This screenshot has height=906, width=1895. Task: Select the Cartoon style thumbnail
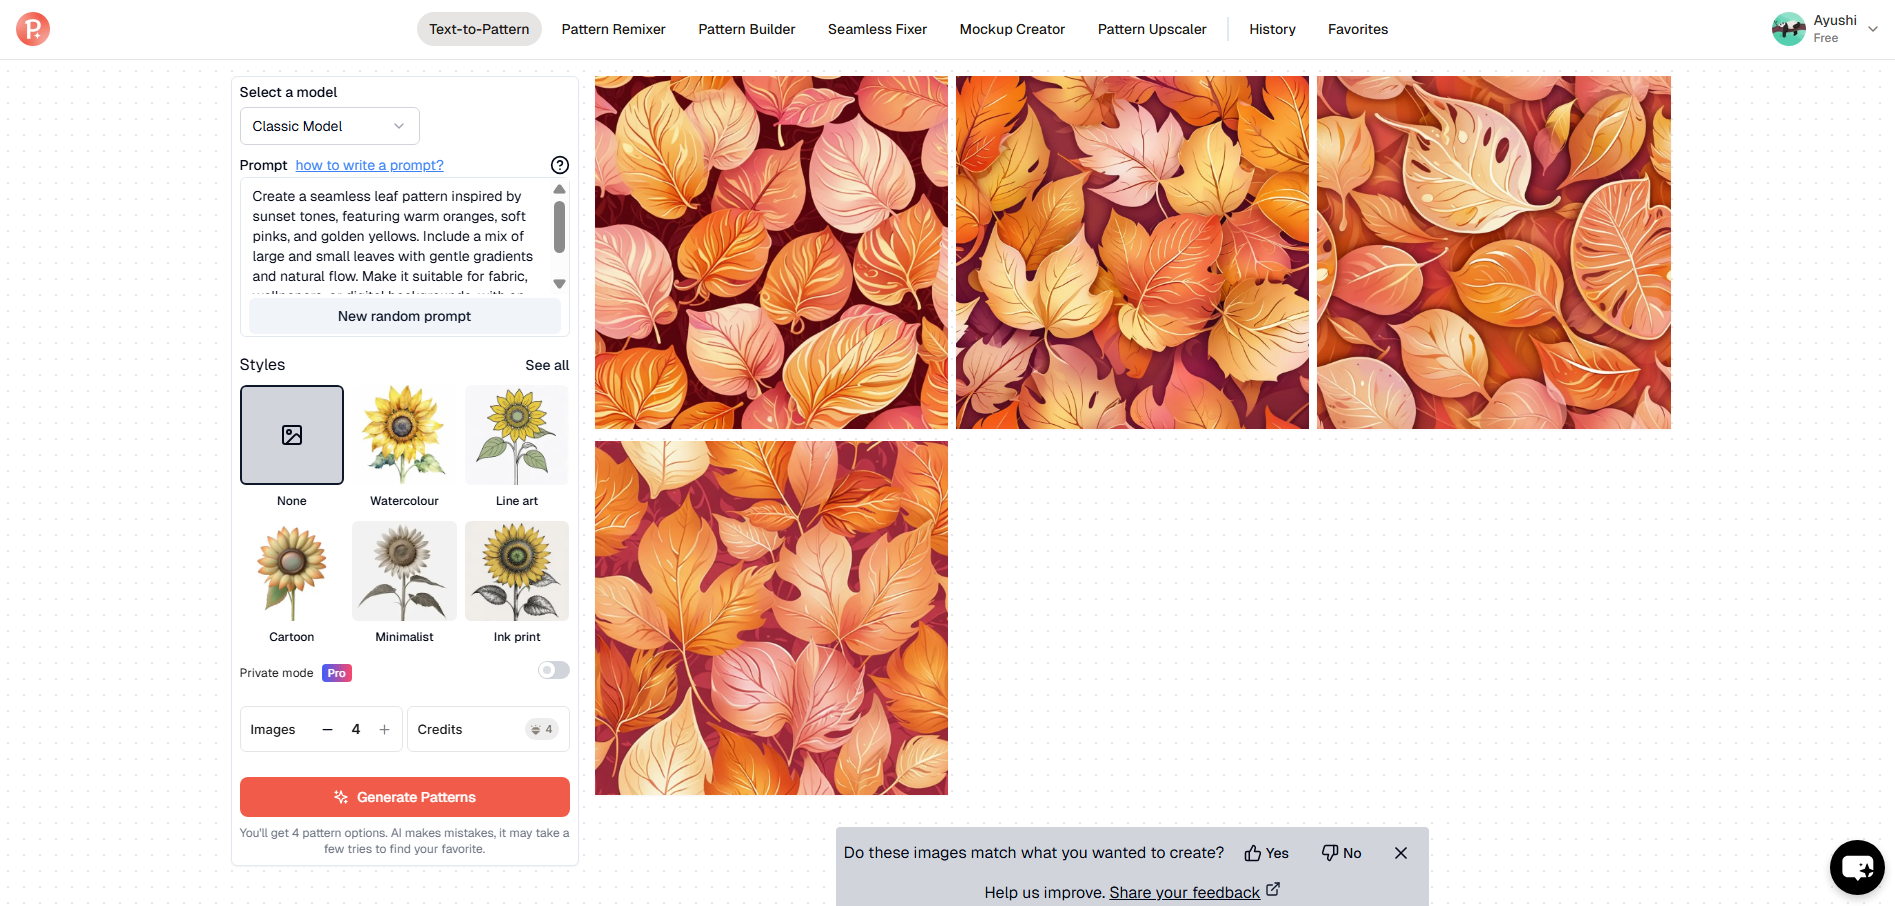(292, 571)
